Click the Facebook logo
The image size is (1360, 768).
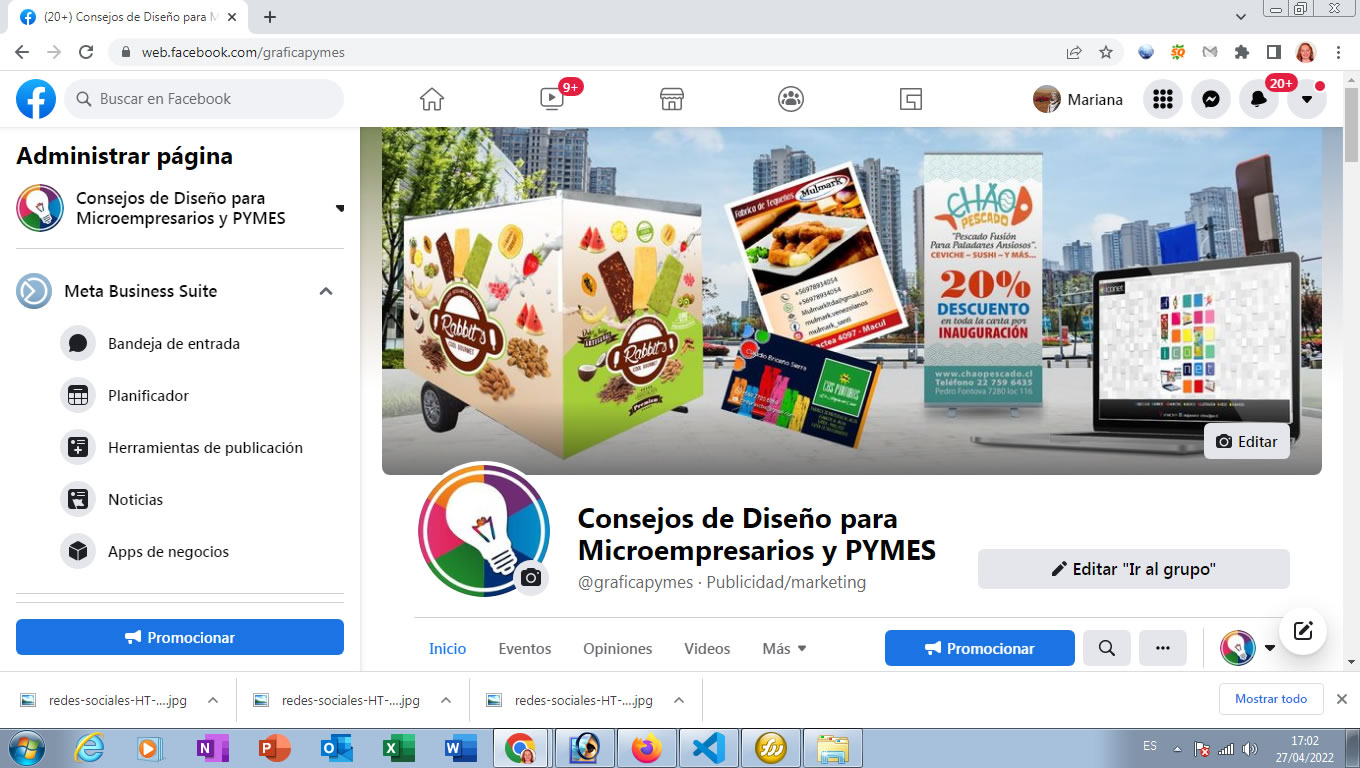(x=36, y=99)
